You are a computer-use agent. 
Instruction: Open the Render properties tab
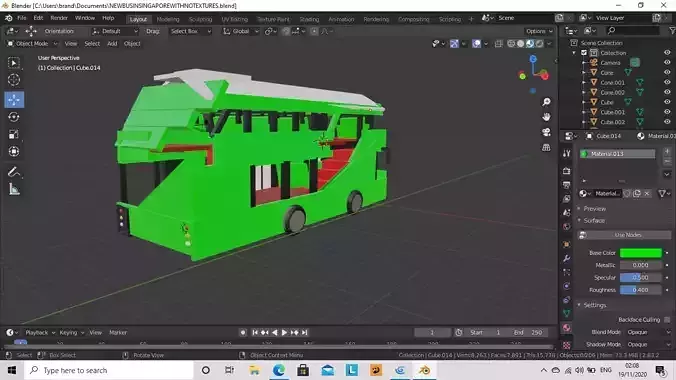566,171
